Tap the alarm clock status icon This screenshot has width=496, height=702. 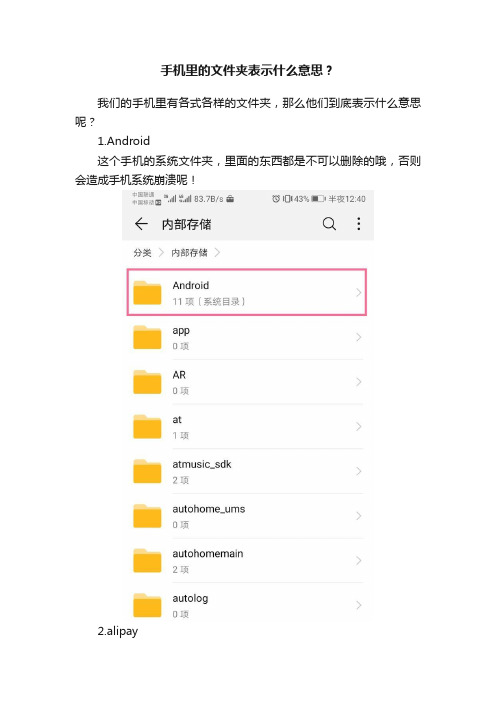[x=276, y=199]
